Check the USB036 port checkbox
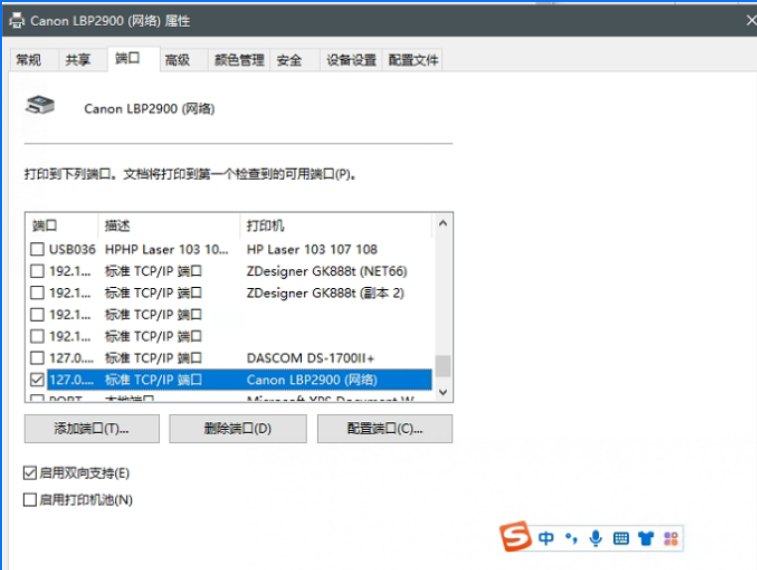Image resolution: width=757 pixels, height=570 pixels. point(37,249)
